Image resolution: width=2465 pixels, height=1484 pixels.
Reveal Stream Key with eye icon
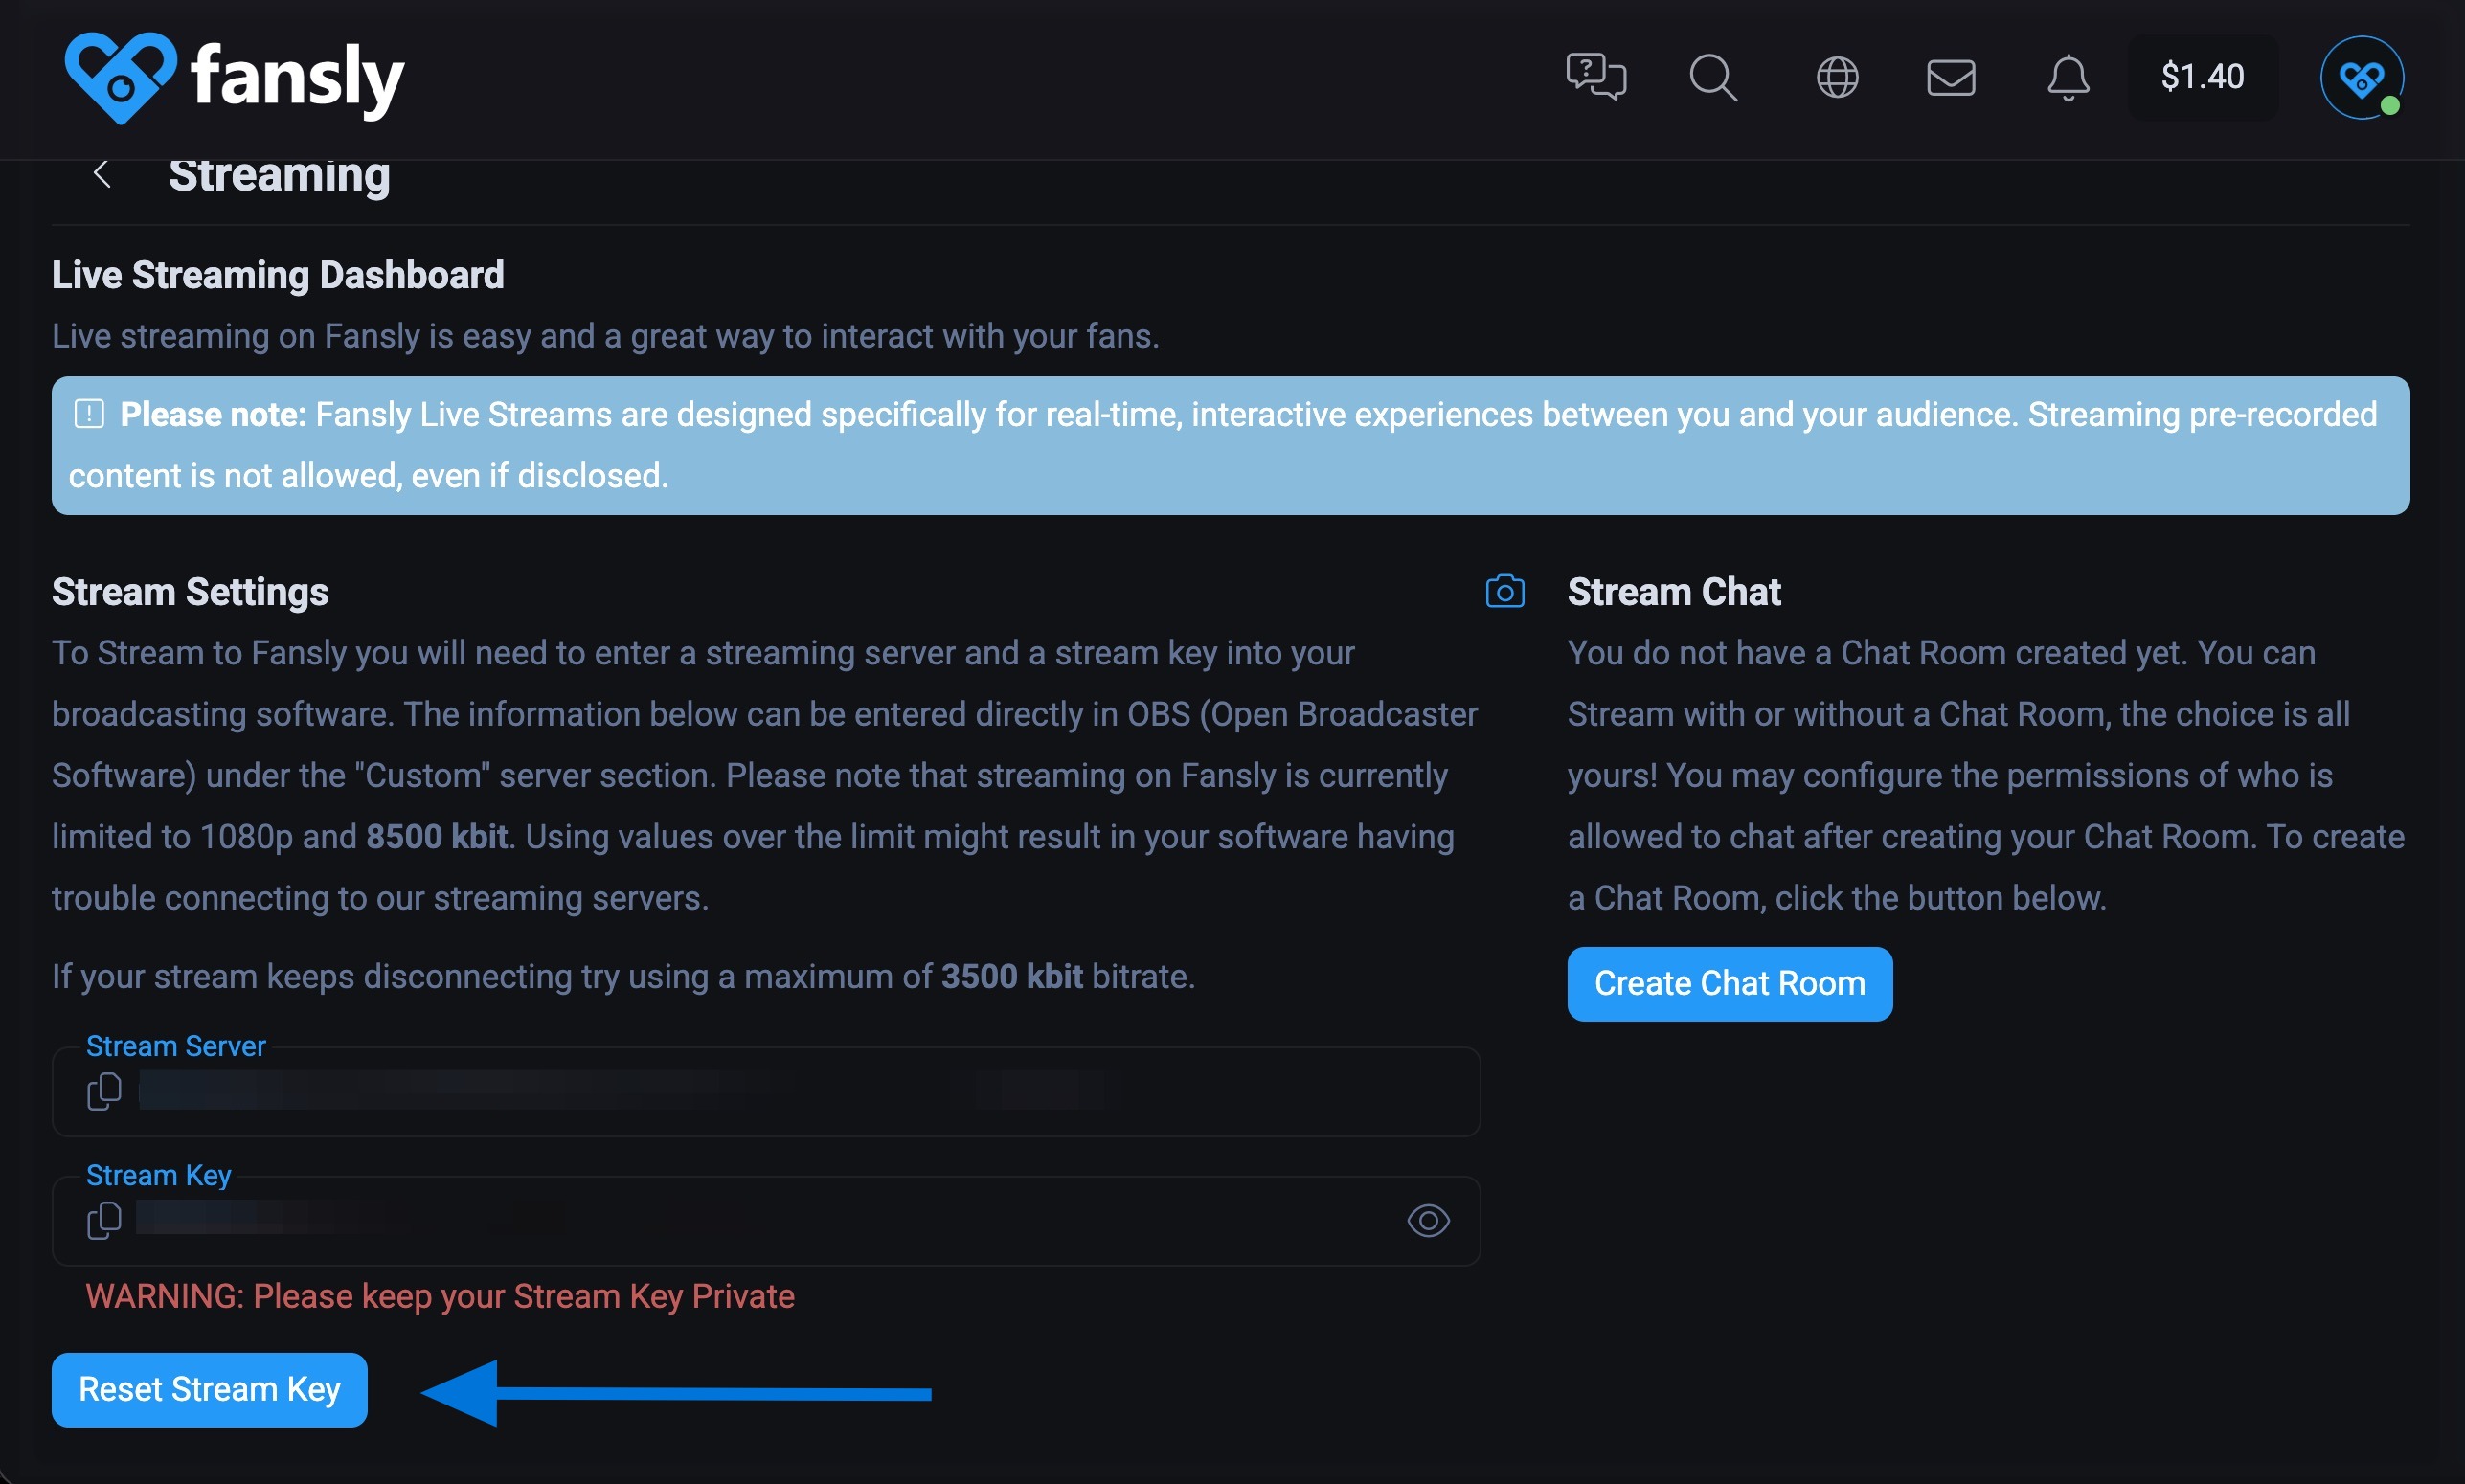coord(1427,1220)
